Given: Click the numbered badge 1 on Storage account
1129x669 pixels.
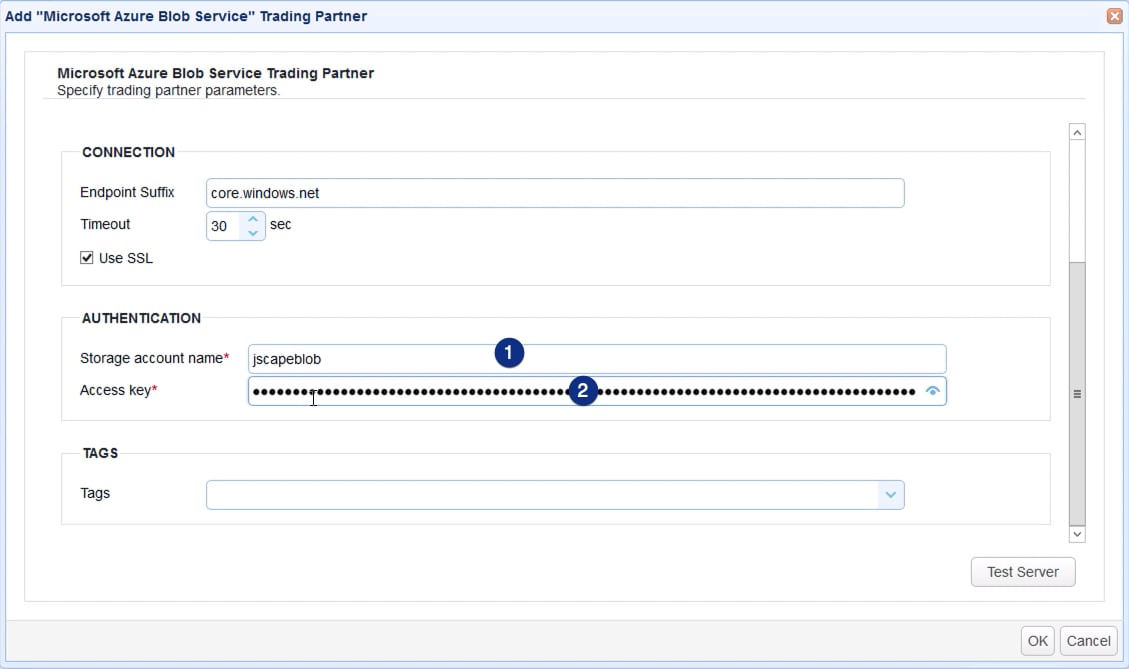Looking at the screenshot, I should [x=509, y=353].
